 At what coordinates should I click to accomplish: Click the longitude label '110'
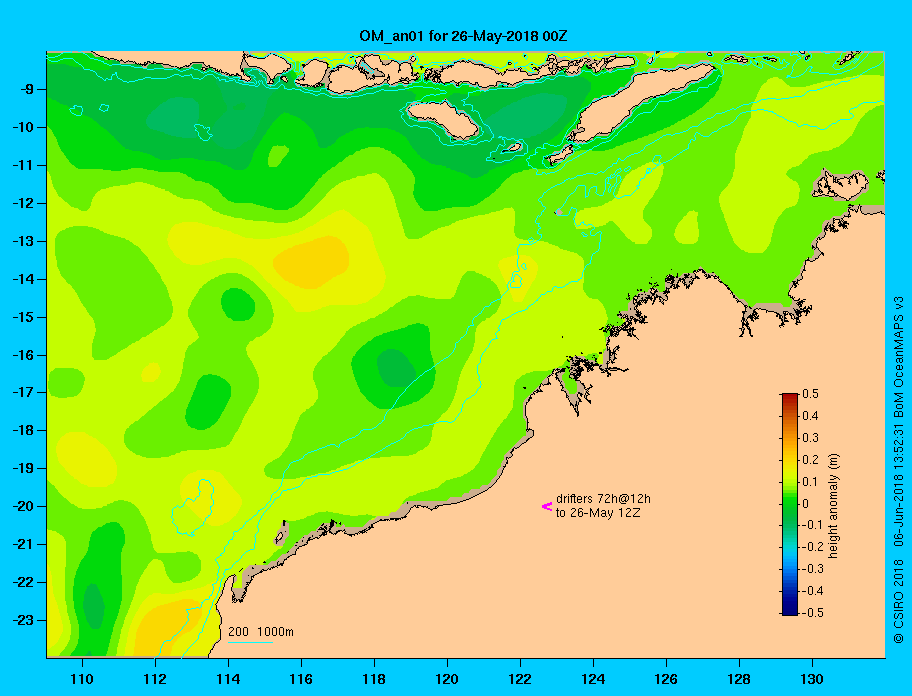(82, 679)
